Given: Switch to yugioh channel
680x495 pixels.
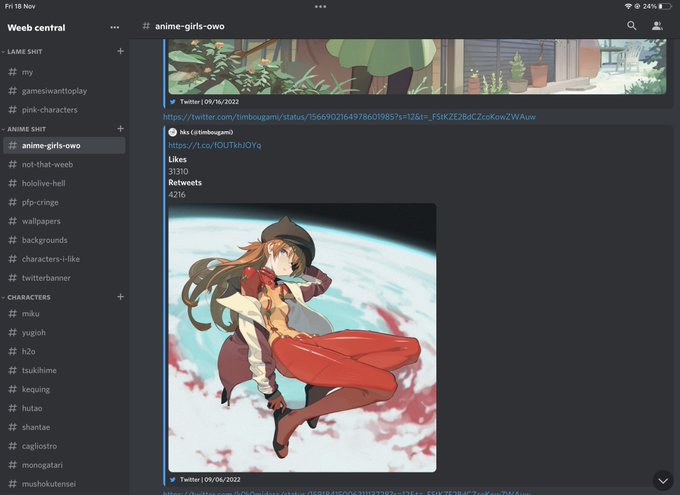Looking at the screenshot, I should tap(64, 332).
